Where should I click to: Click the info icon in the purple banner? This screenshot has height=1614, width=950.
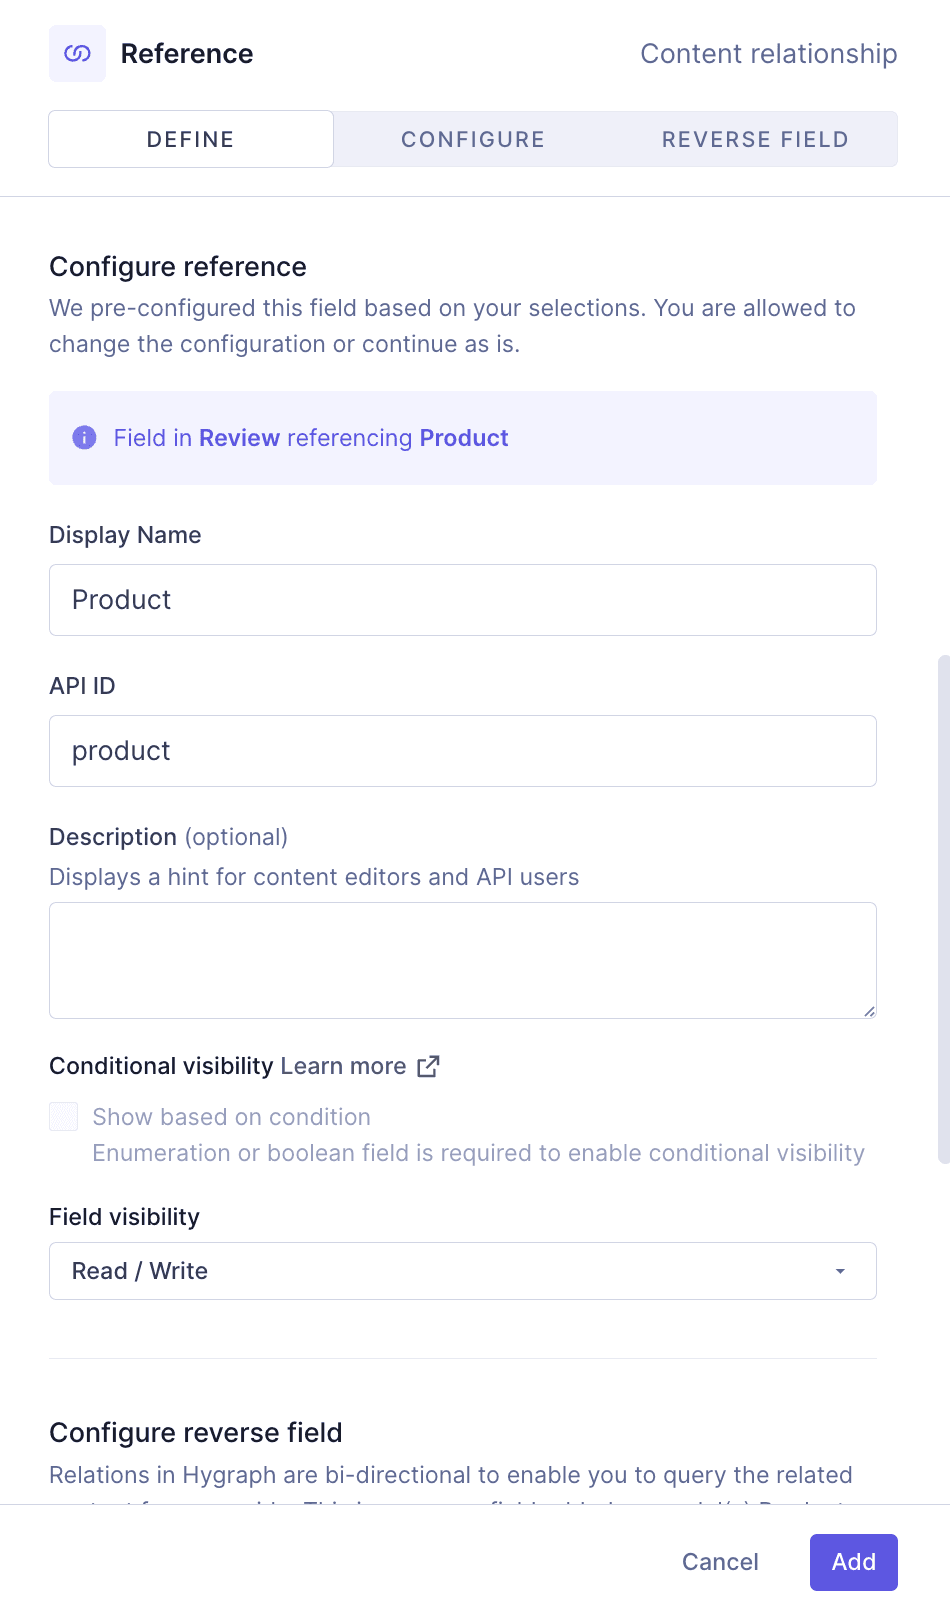tap(84, 437)
